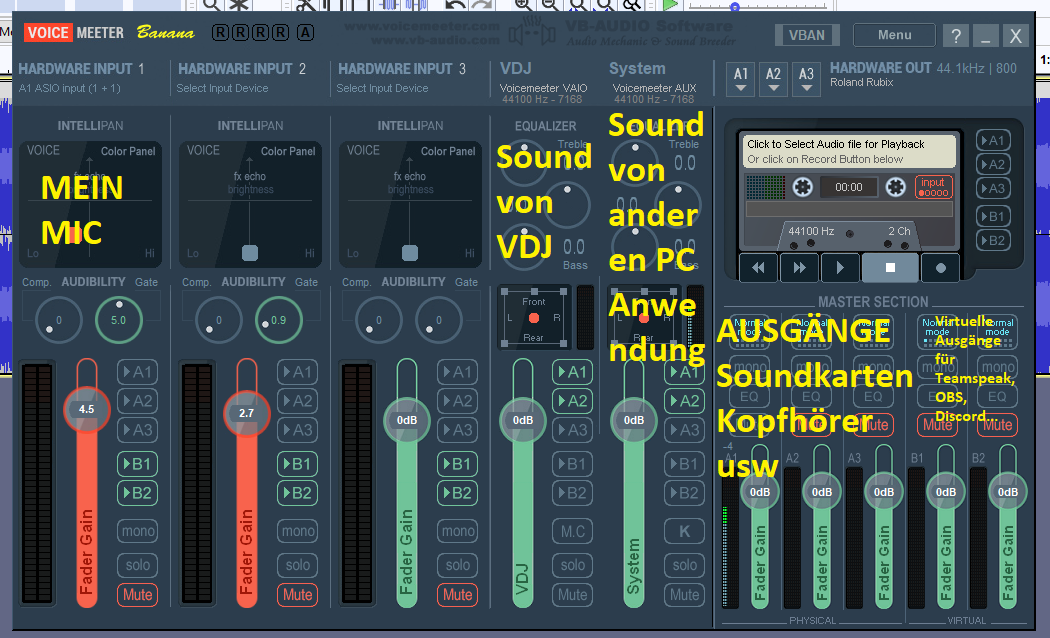Toggle mono on Hardware Input 2
The image size is (1050, 638).
297,532
